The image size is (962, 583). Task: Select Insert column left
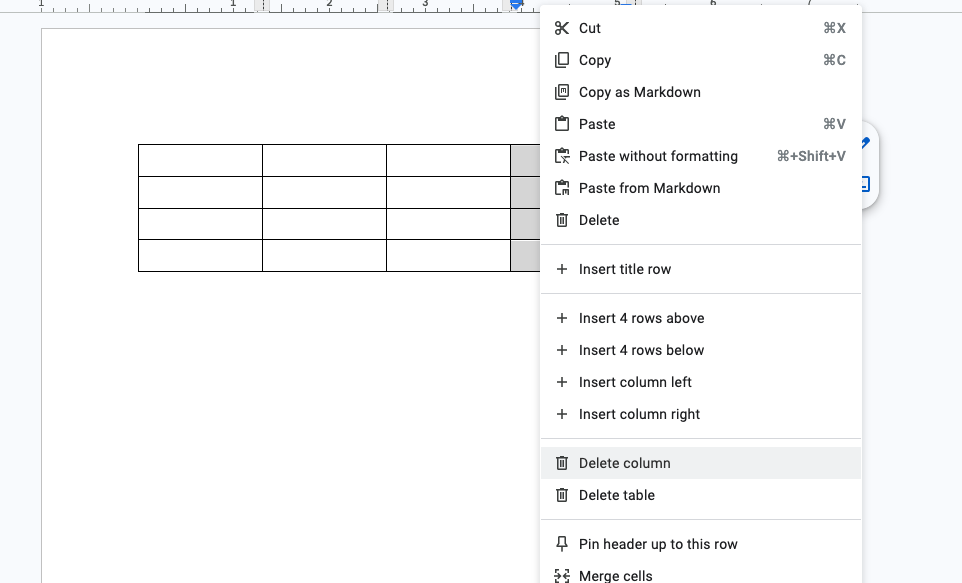[635, 382]
